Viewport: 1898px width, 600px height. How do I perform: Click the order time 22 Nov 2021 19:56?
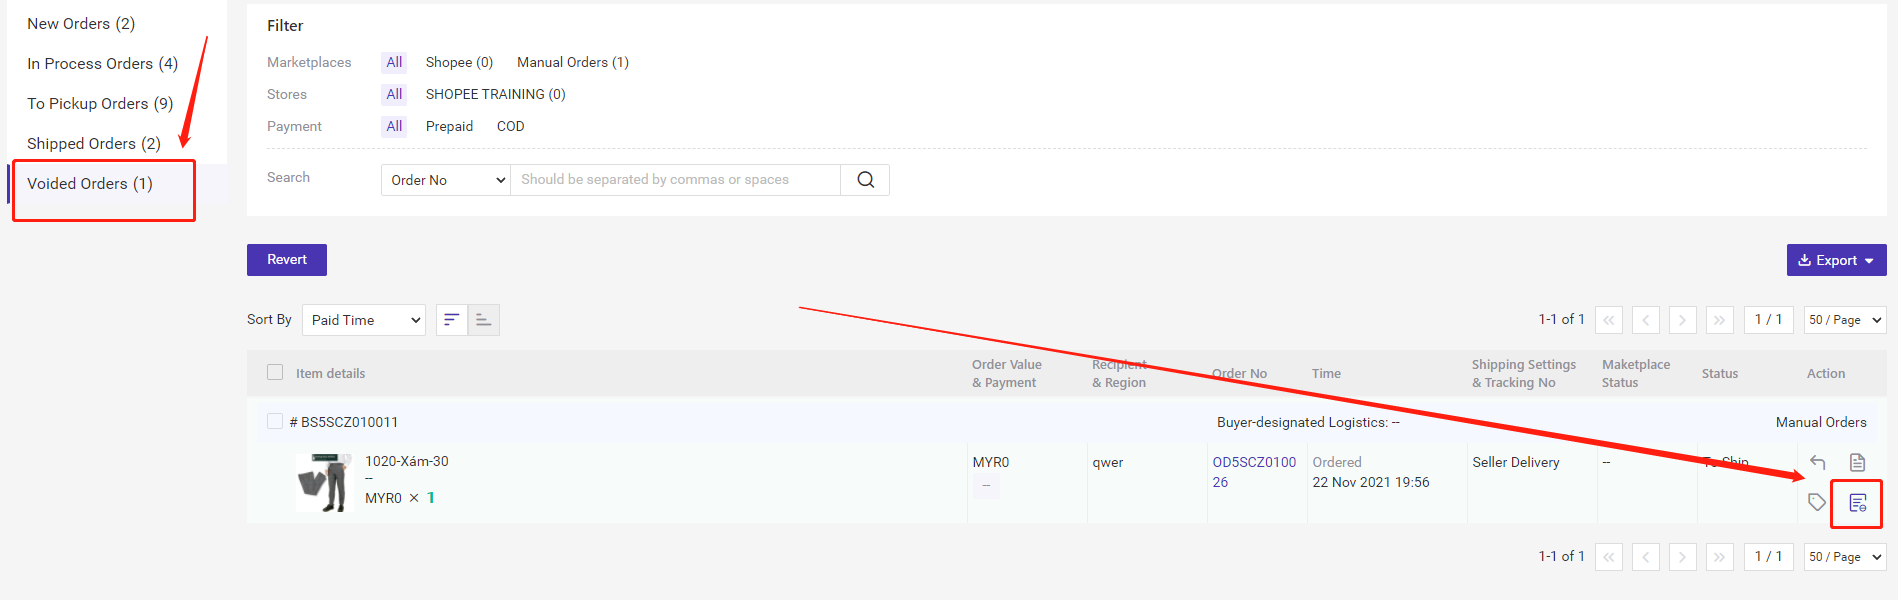(x=1371, y=482)
